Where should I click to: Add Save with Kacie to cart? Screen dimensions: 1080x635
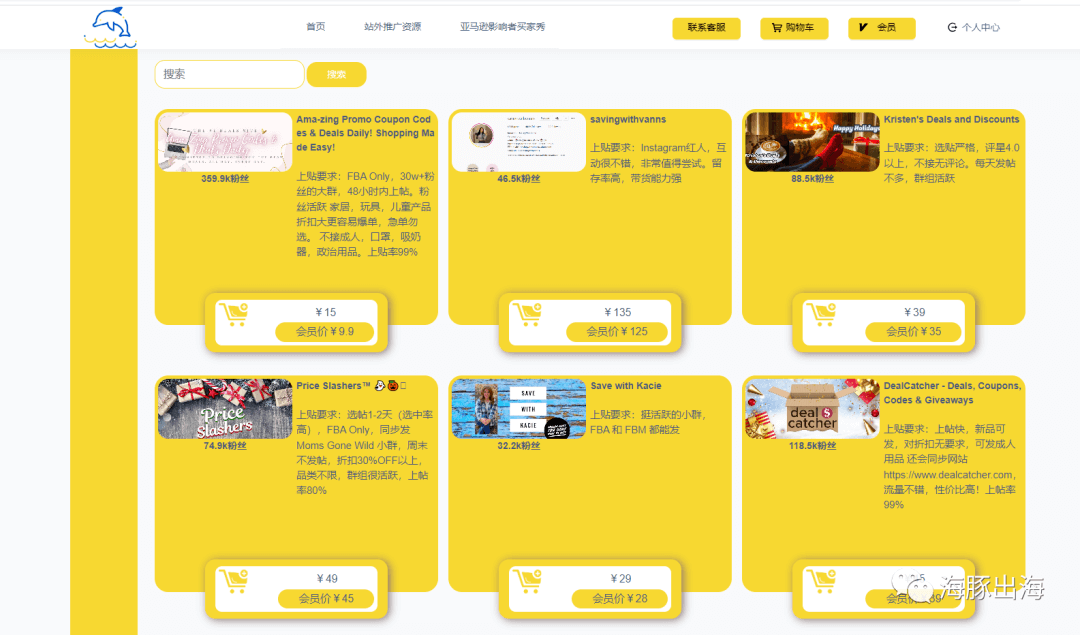click(526, 581)
